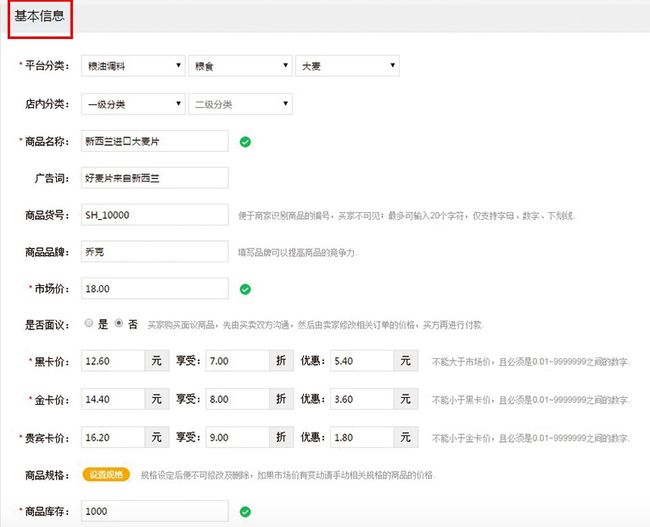Click the 贵宾卡价 price field 16.20

tap(113, 437)
